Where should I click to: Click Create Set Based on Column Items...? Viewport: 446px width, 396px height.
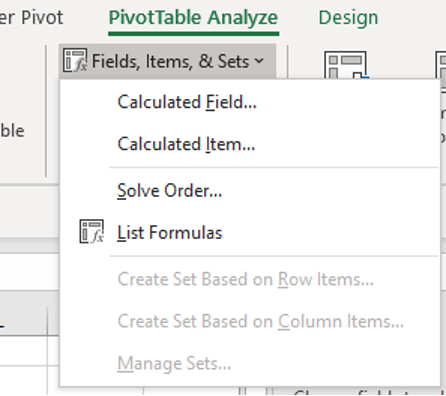pyautogui.click(x=260, y=321)
